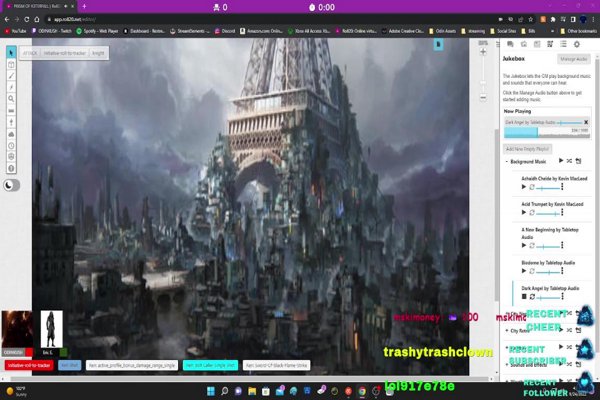This screenshot has width=600, height=400.
Task: Click red initiative-roll-to-tracker bottom macro
Action: (29, 365)
